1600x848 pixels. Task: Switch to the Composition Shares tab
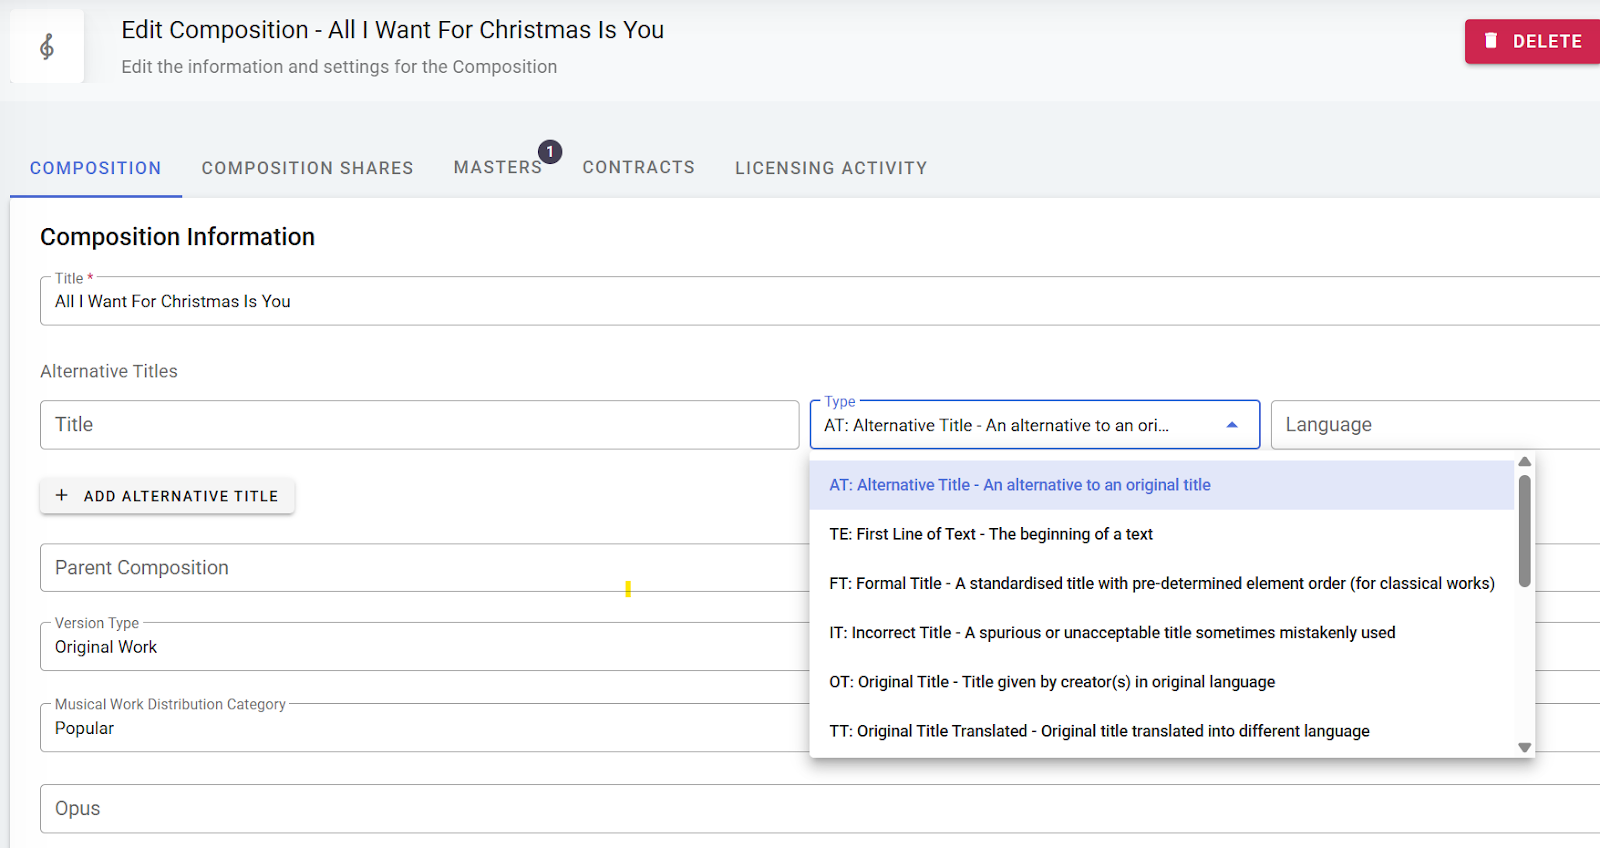coord(307,168)
